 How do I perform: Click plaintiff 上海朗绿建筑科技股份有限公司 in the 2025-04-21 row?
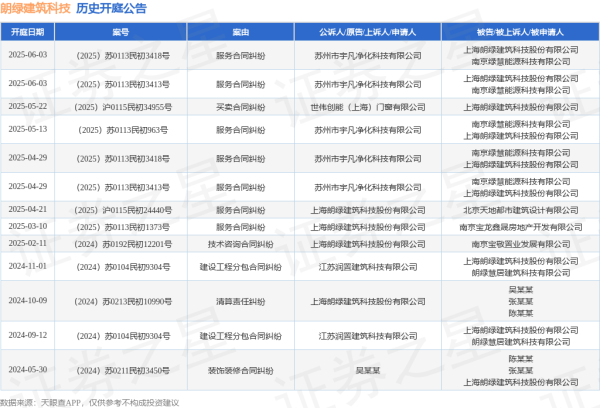tap(368, 210)
